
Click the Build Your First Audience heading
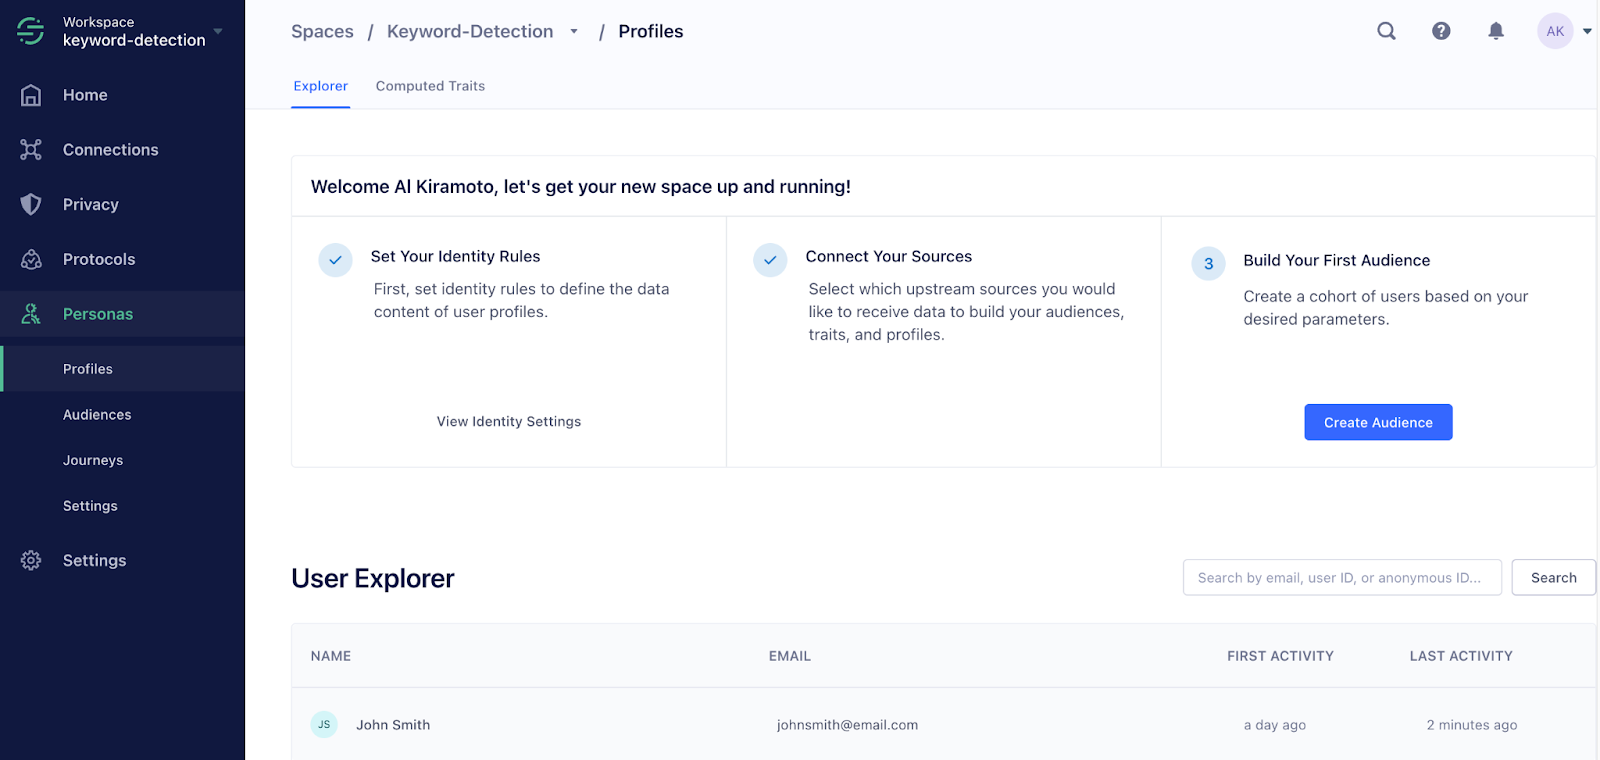click(1336, 260)
